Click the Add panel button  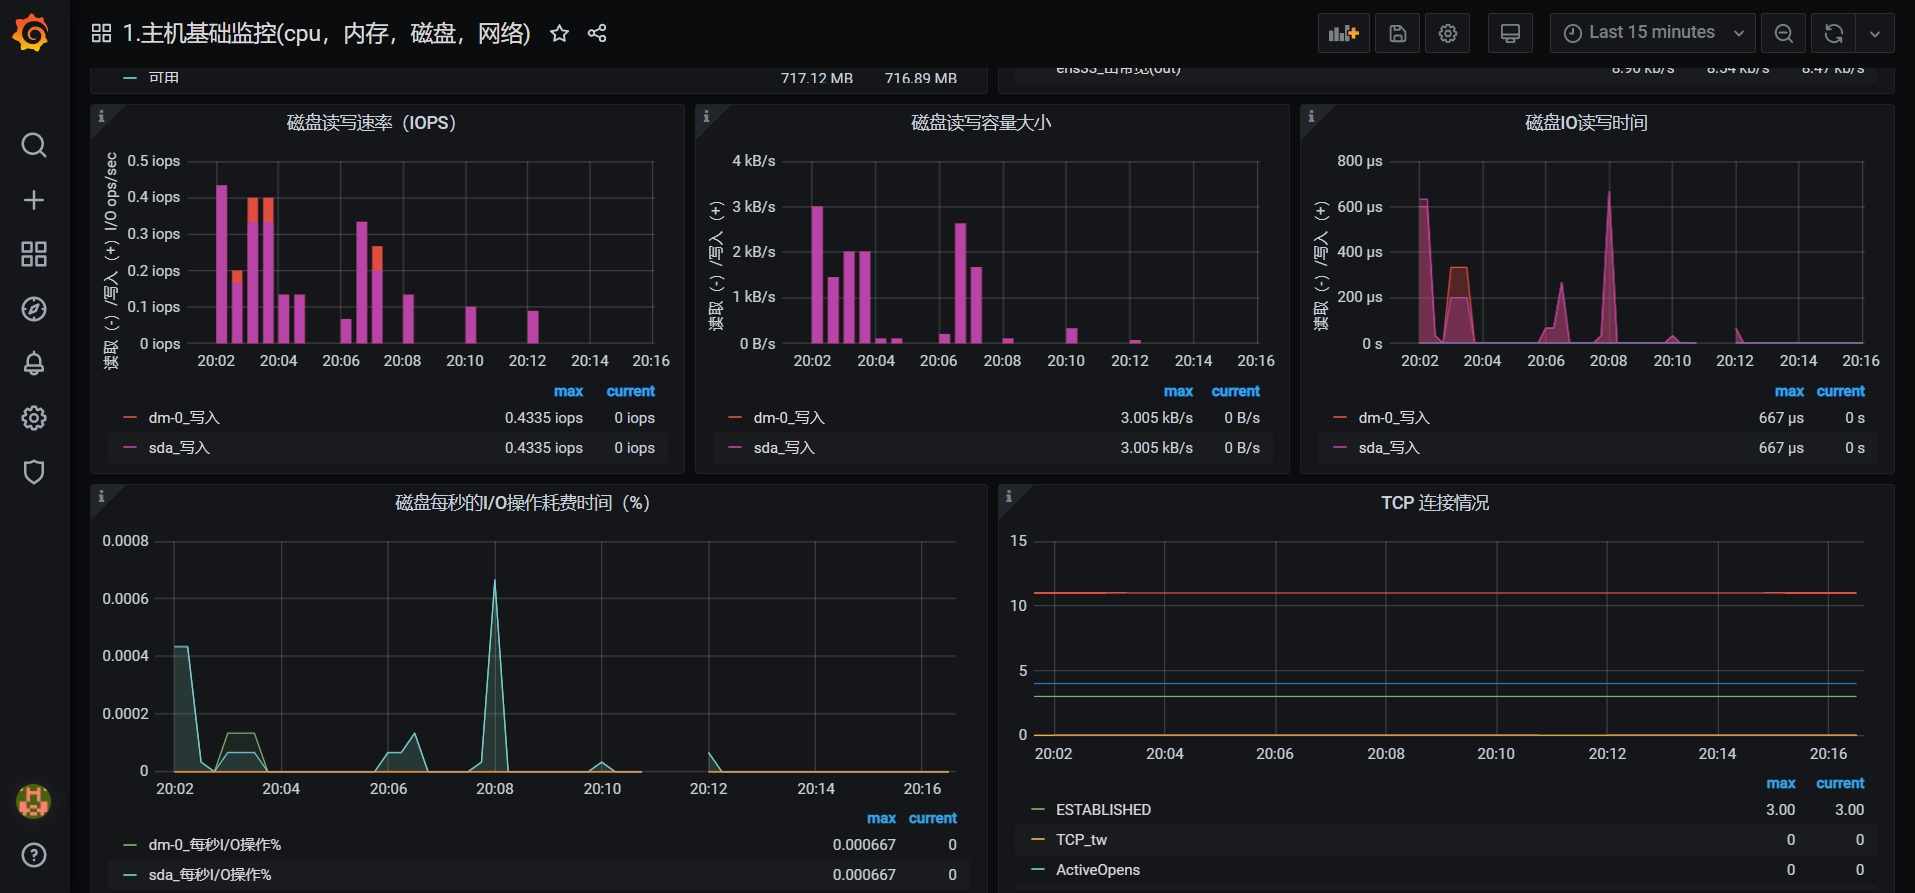(x=1343, y=33)
